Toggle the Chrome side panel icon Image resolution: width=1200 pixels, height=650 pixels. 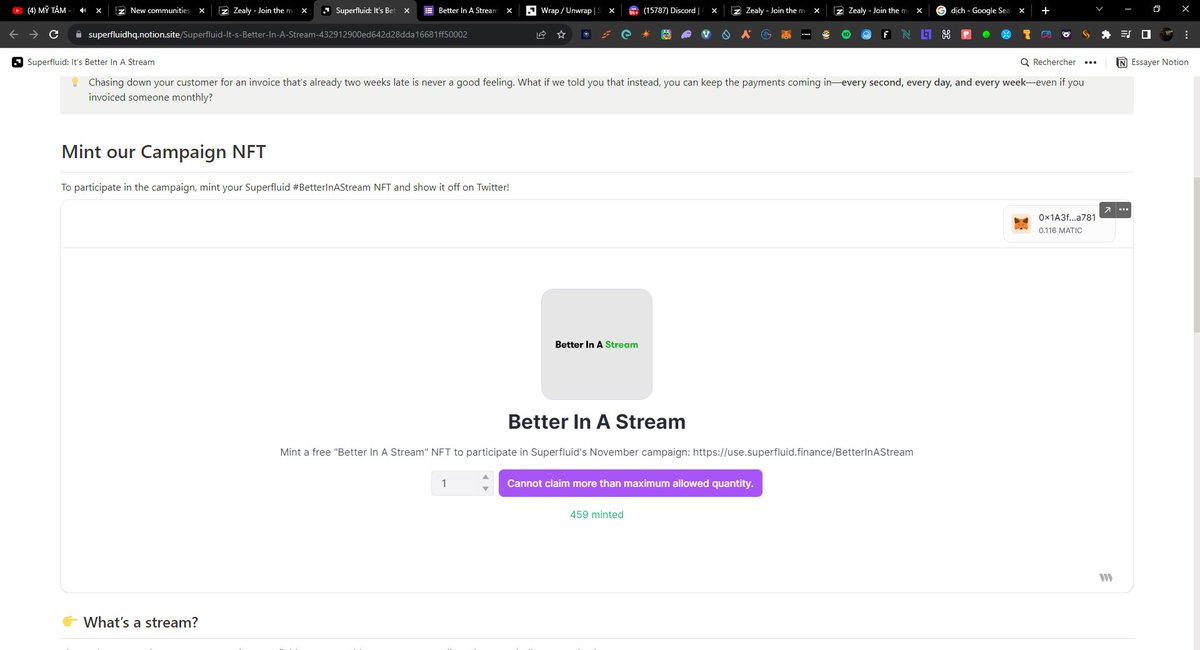click(1146, 34)
